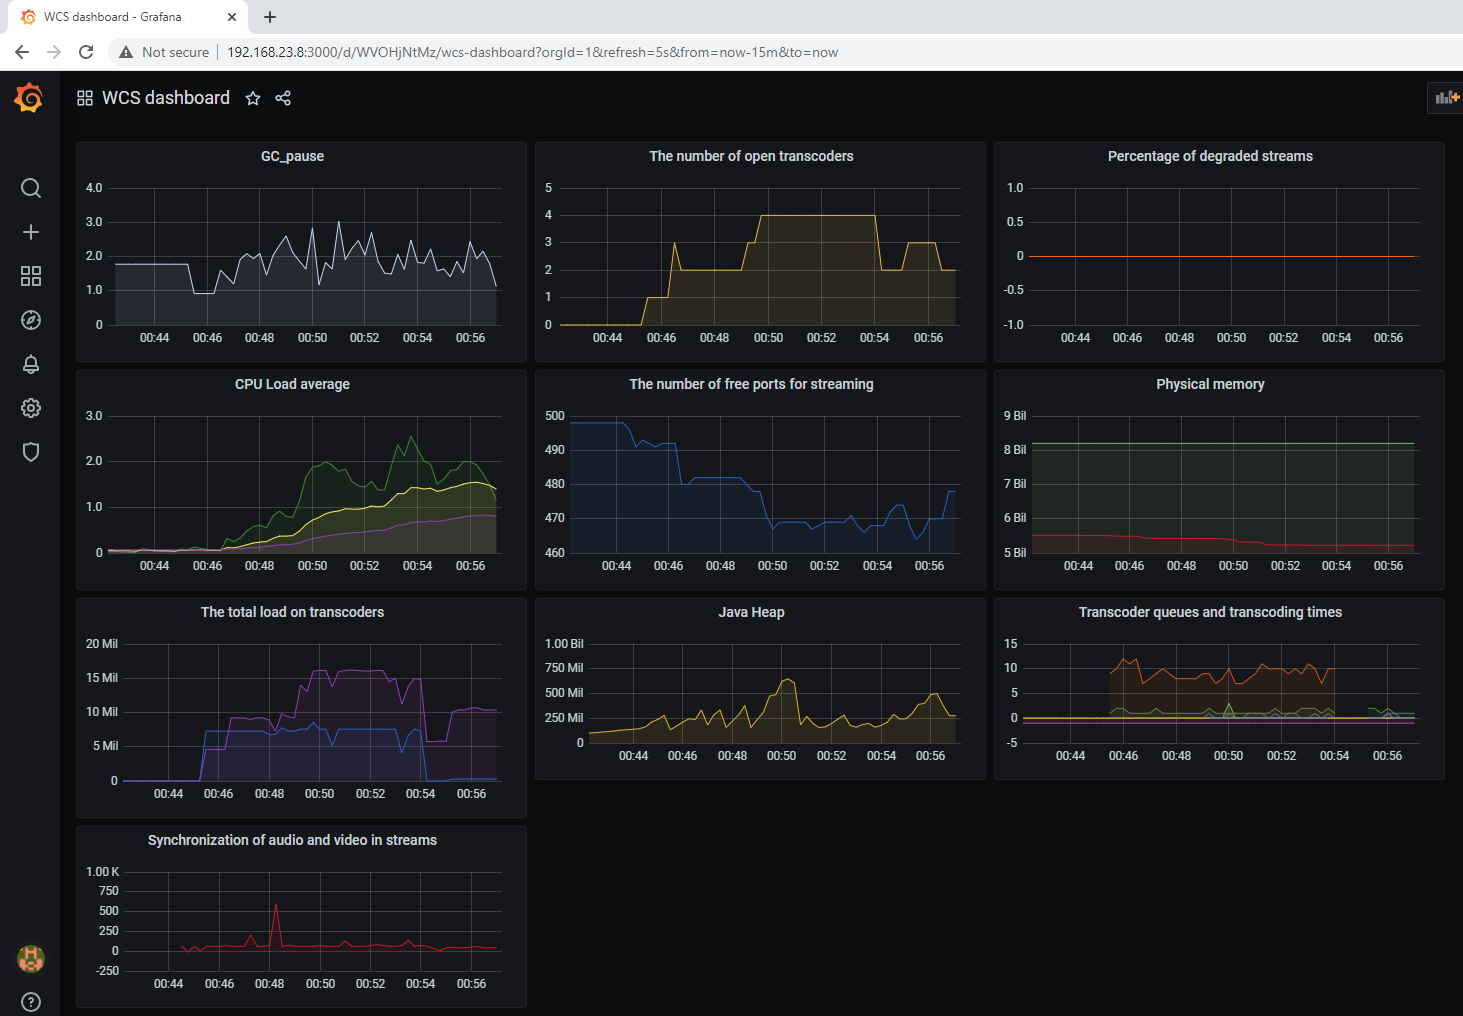Open the Dashboards sidebar icon
This screenshot has height=1016, width=1463.
[30, 276]
